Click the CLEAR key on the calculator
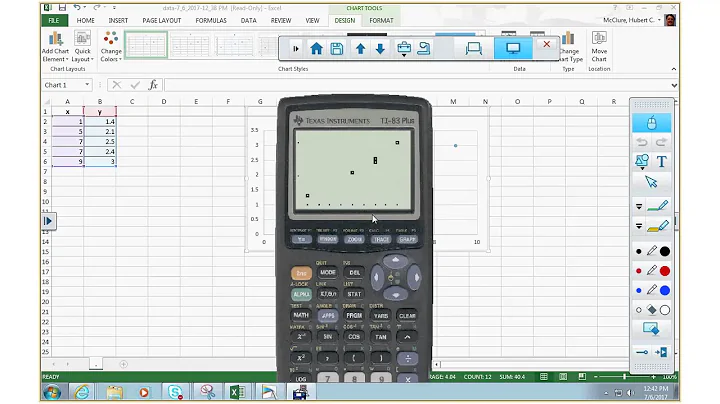This screenshot has width=720, height=404. tap(407, 316)
